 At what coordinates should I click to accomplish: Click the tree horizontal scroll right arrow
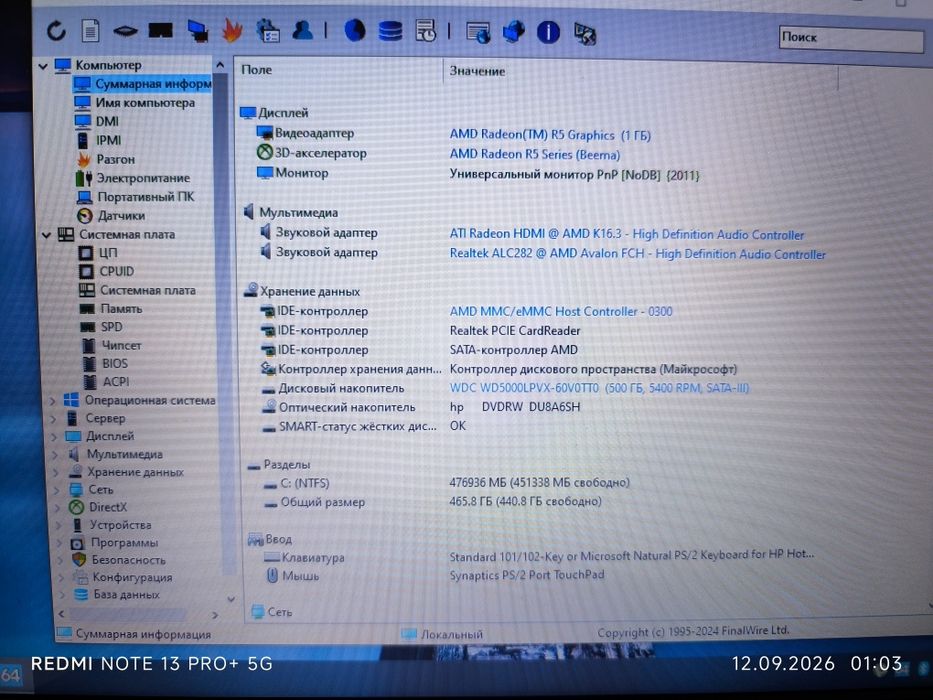click(215, 615)
